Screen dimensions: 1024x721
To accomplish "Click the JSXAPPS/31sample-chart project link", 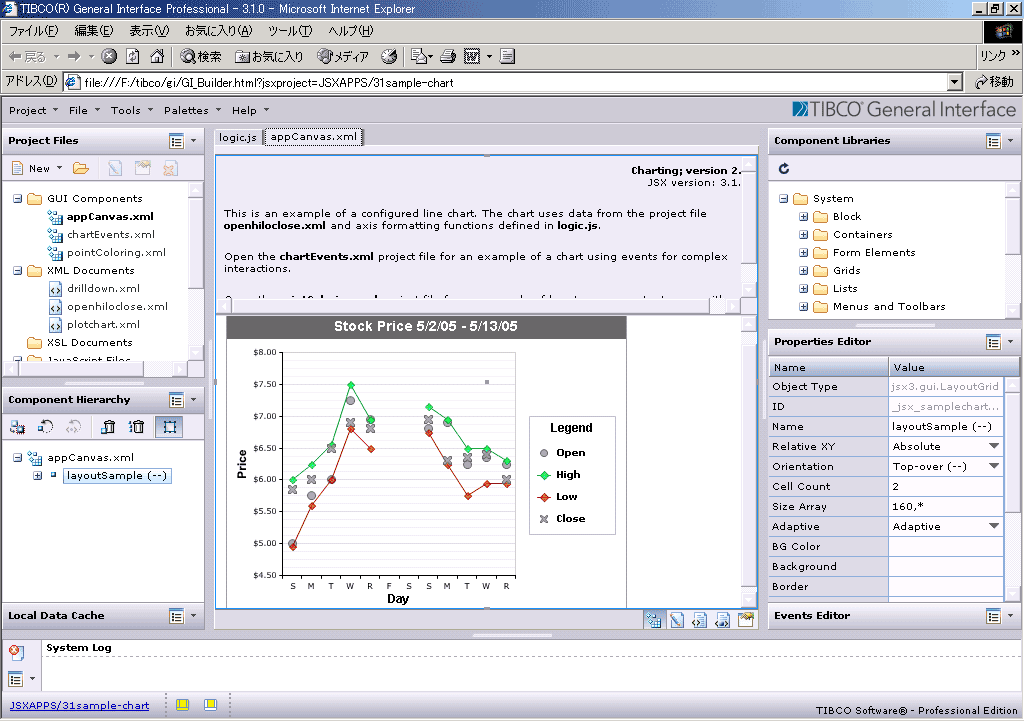I will pyautogui.click(x=79, y=705).
